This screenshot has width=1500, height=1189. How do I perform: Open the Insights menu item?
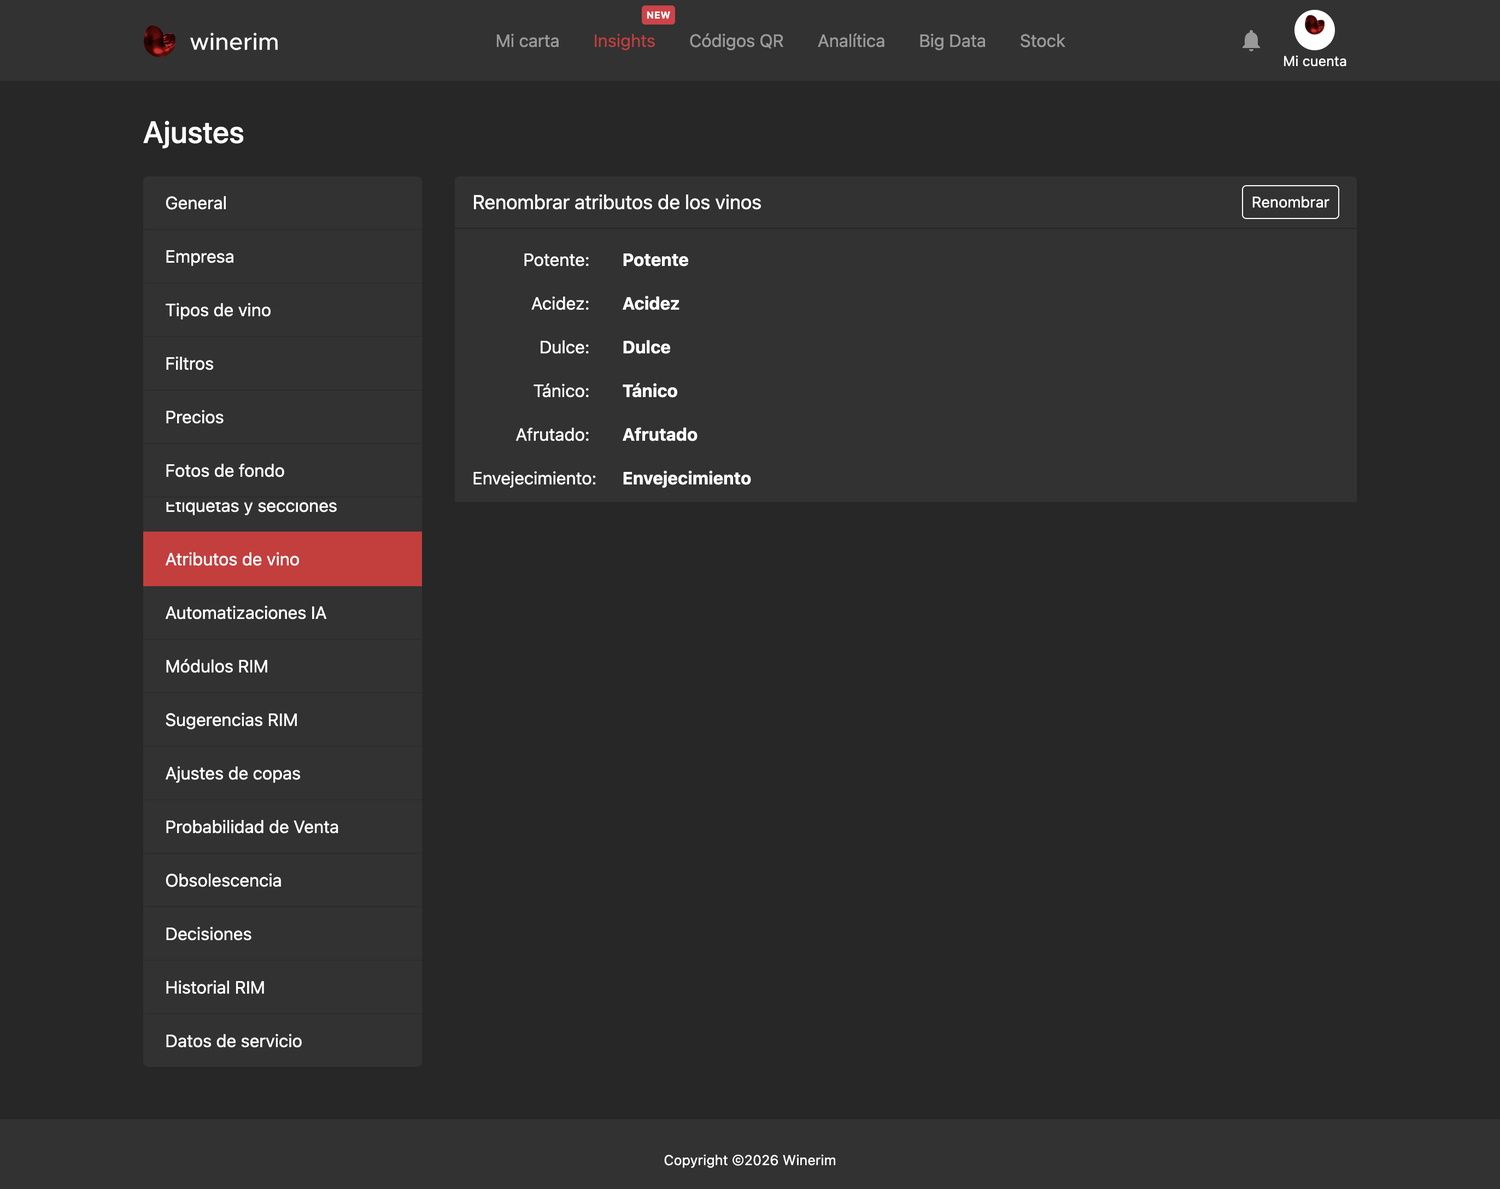[624, 41]
